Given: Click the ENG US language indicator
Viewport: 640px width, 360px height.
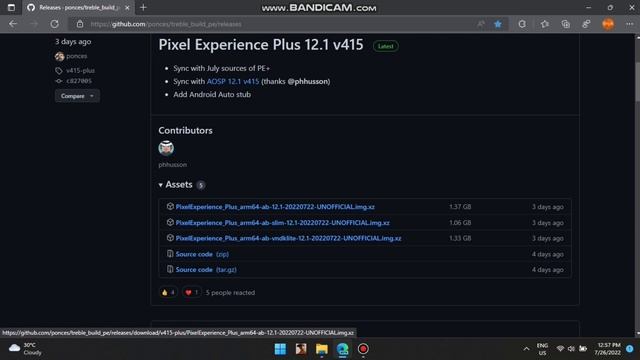Looking at the screenshot, I should tap(542, 349).
